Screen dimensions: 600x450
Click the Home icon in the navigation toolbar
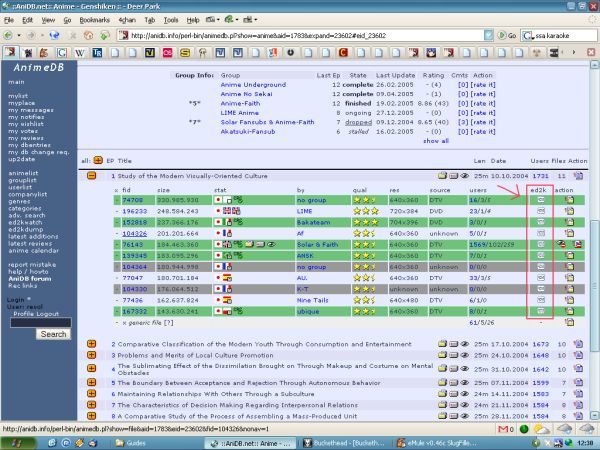pos(88,36)
